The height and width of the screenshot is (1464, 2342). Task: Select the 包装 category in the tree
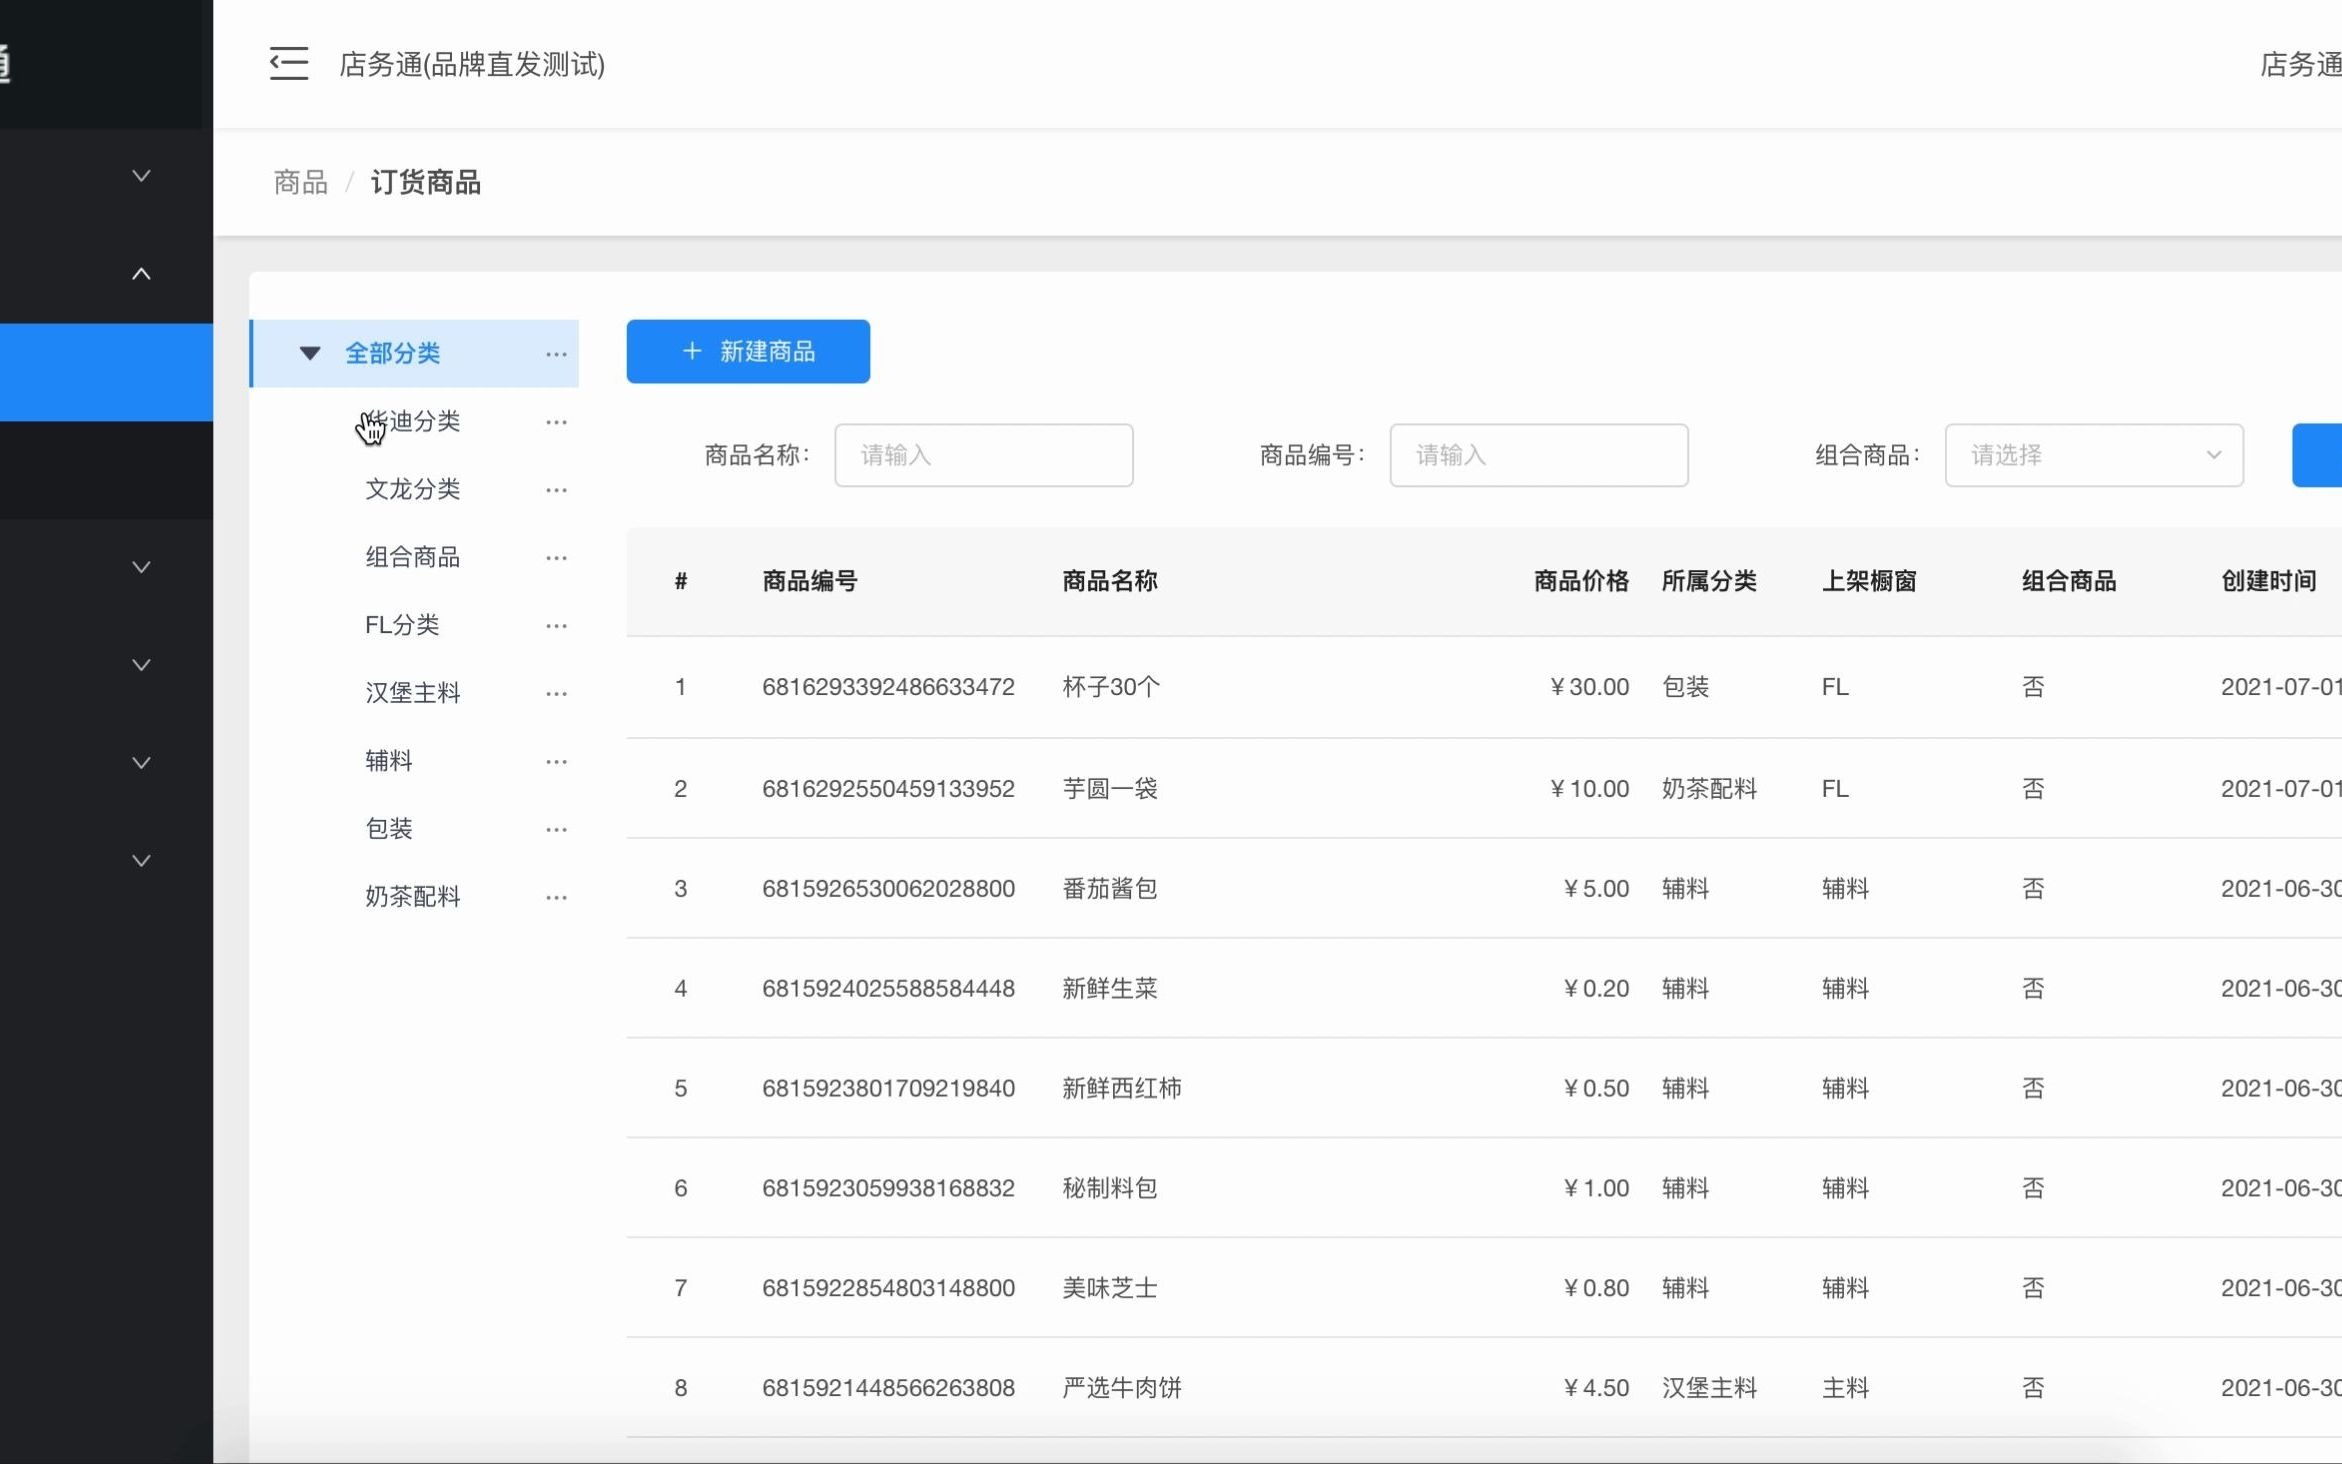tap(389, 829)
